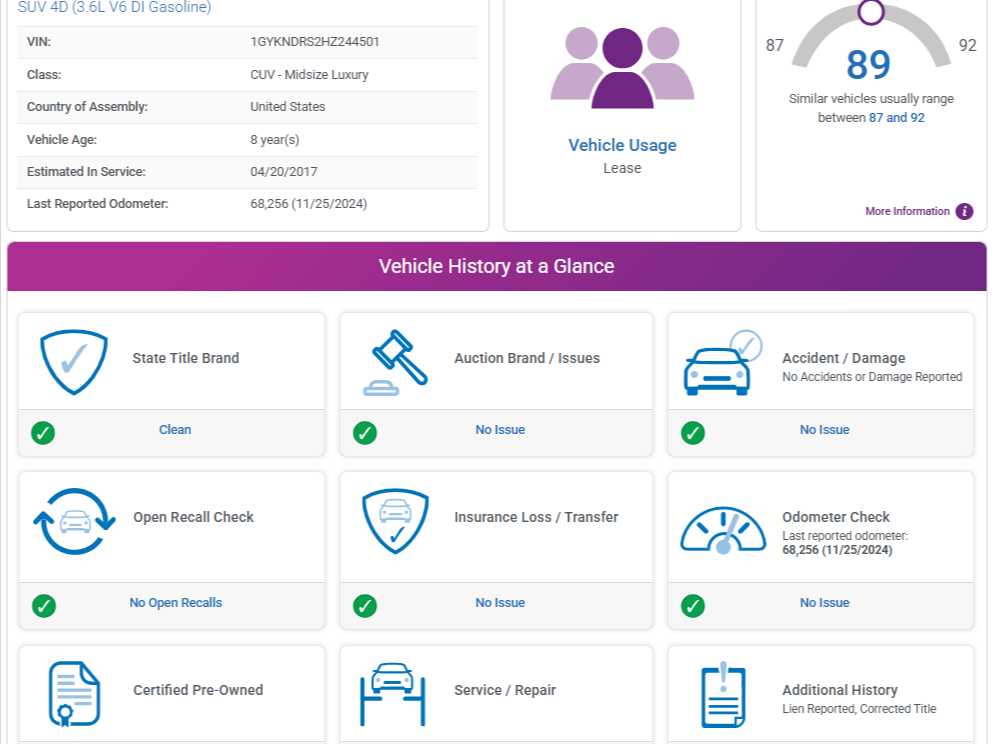The image size is (992, 744).
Task: Click No Accidents or Damage Reported text
Action: [872, 377]
